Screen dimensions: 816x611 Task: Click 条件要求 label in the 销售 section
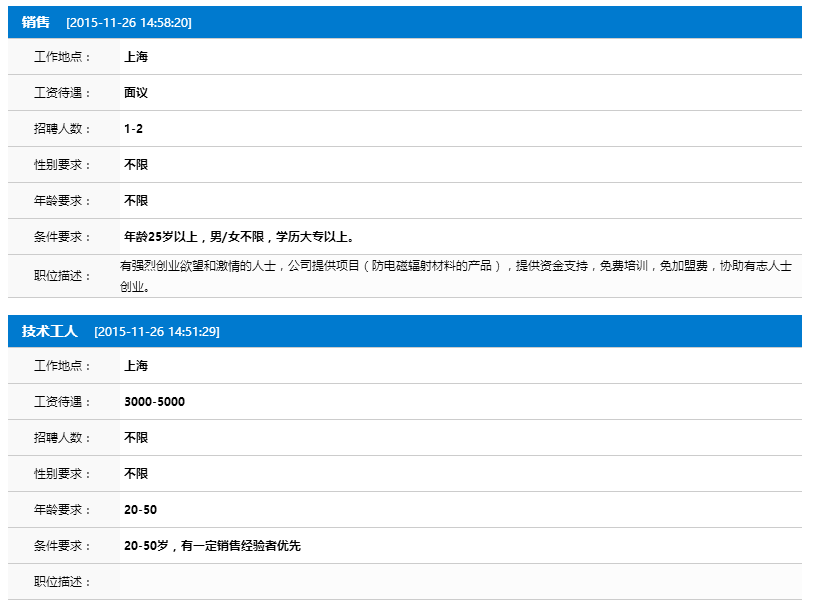coord(62,237)
